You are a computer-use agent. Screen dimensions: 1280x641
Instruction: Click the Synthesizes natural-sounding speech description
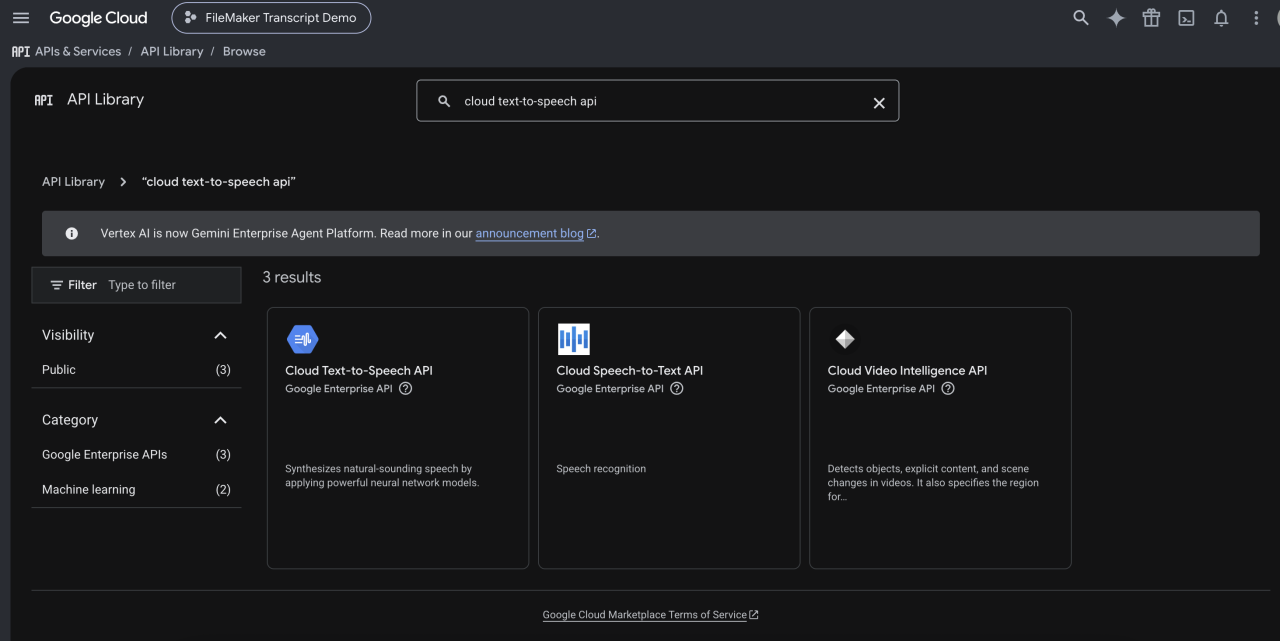tap(382, 476)
